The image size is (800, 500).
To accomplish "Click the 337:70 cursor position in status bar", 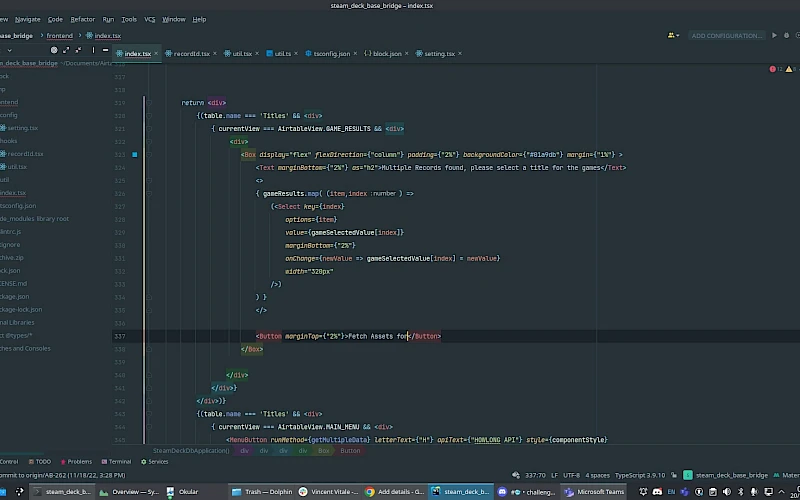I will click(x=535, y=476).
